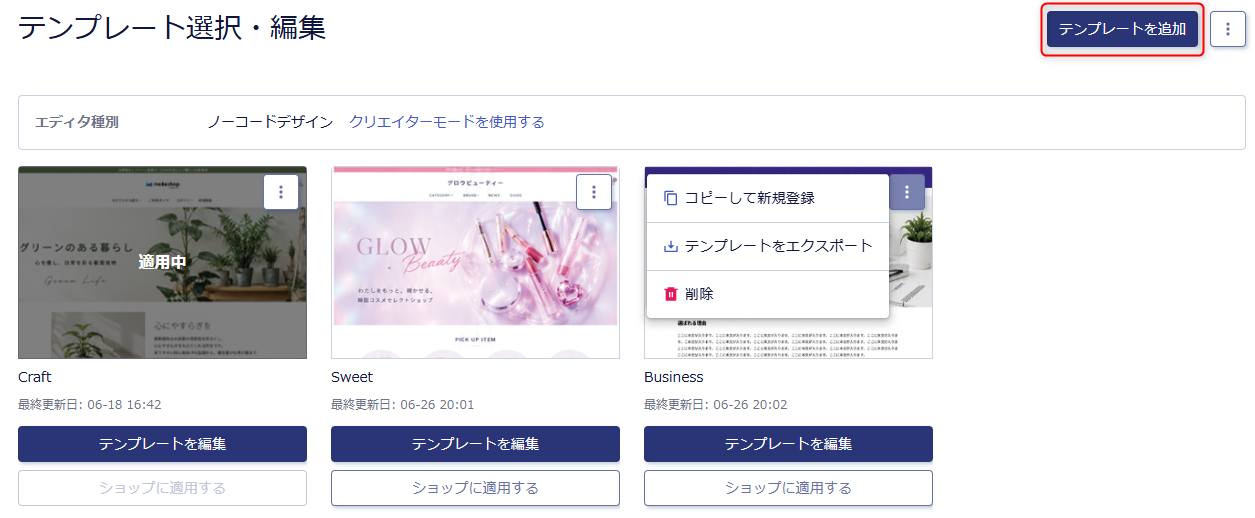The height and width of the screenshot is (518, 1255).
Task: Select テンプレートをエクスポート from the menu
Action: 768,246
